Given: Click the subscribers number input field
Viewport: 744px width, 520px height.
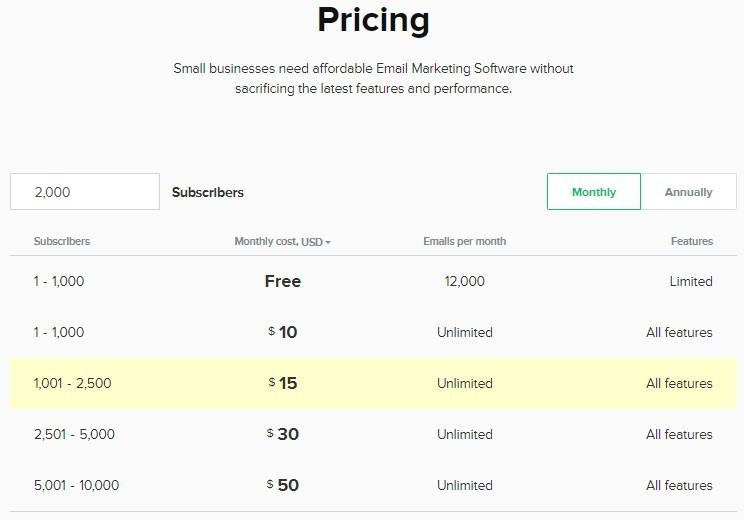Looking at the screenshot, I should click(x=85, y=192).
